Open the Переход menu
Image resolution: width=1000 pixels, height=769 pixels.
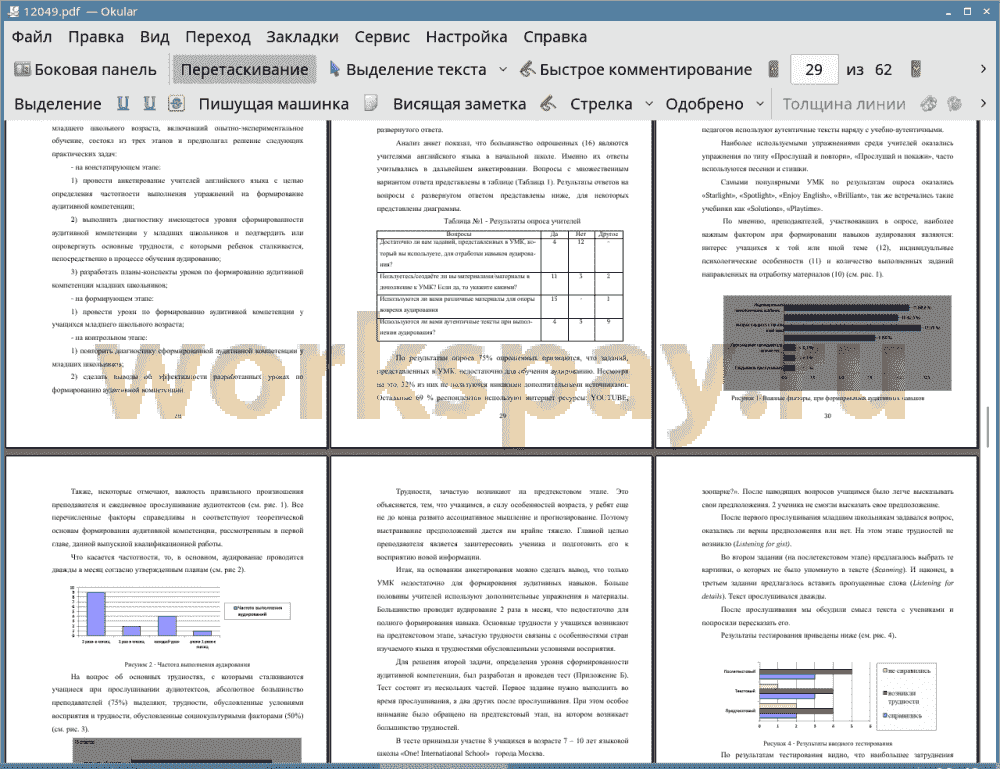click(217, 37)
